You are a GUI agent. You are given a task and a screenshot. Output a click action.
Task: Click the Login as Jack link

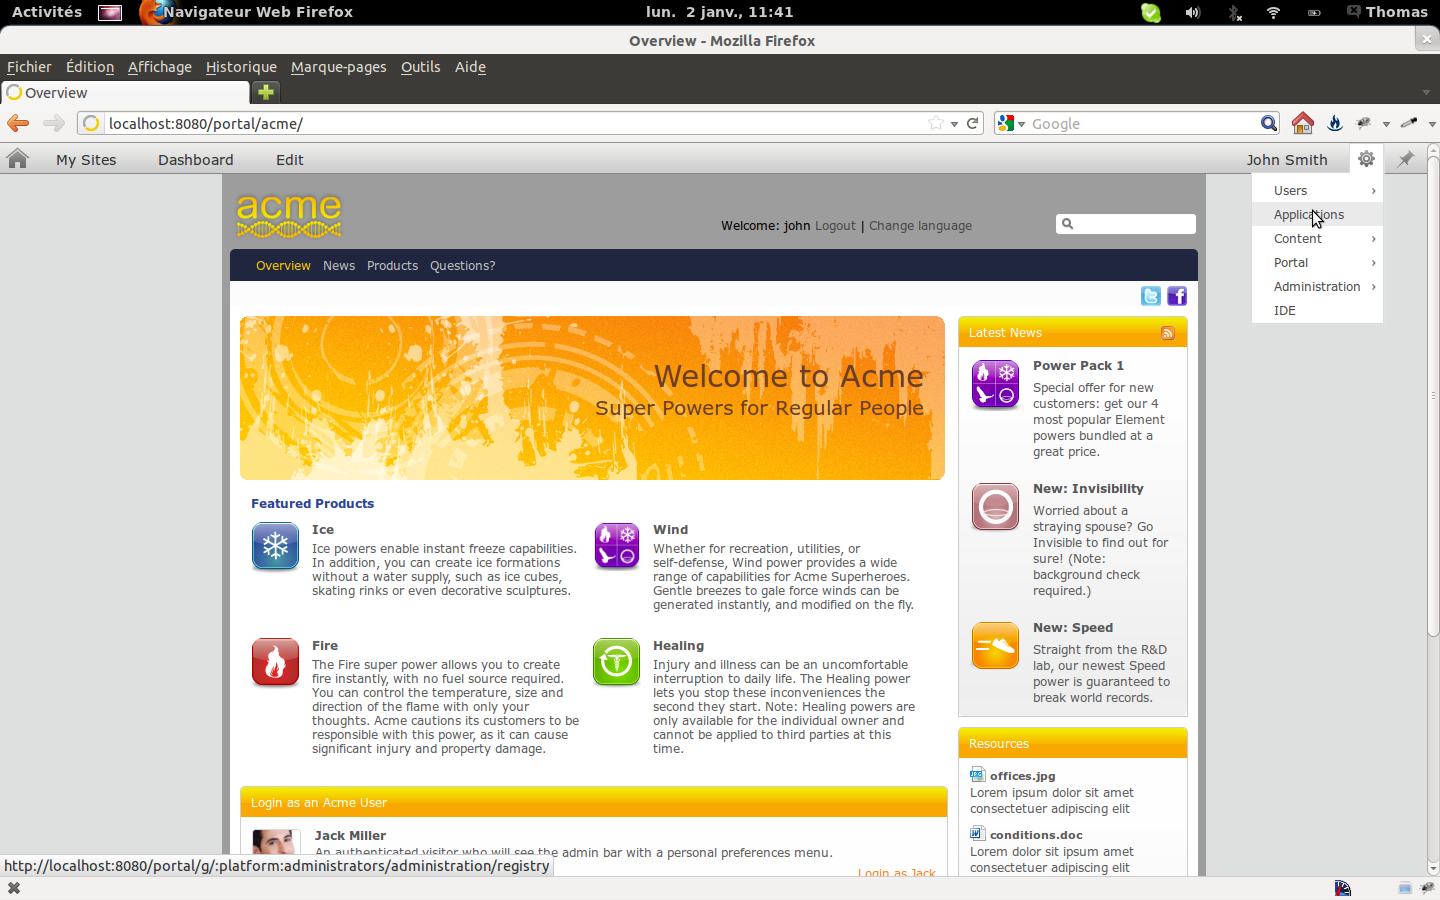pyautogui.click(x=897, y=873)
